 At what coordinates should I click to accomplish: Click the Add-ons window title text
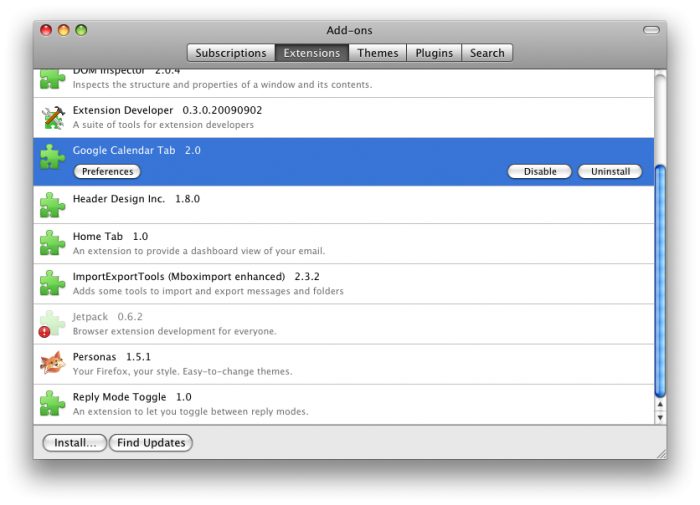pyautogui.click(x=349, y=30)
